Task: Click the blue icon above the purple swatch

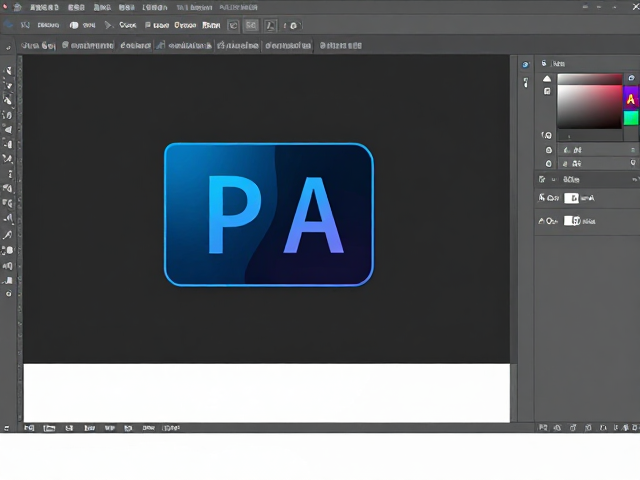Action: click(631, 78)
